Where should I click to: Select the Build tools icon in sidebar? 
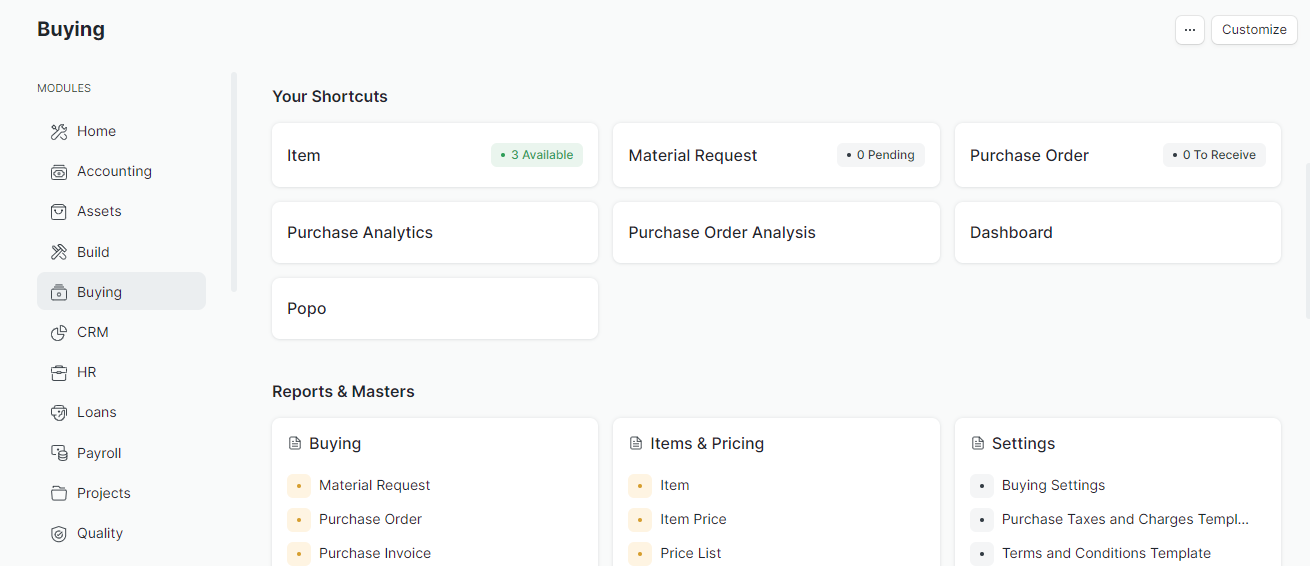click(x=59, y=252)
